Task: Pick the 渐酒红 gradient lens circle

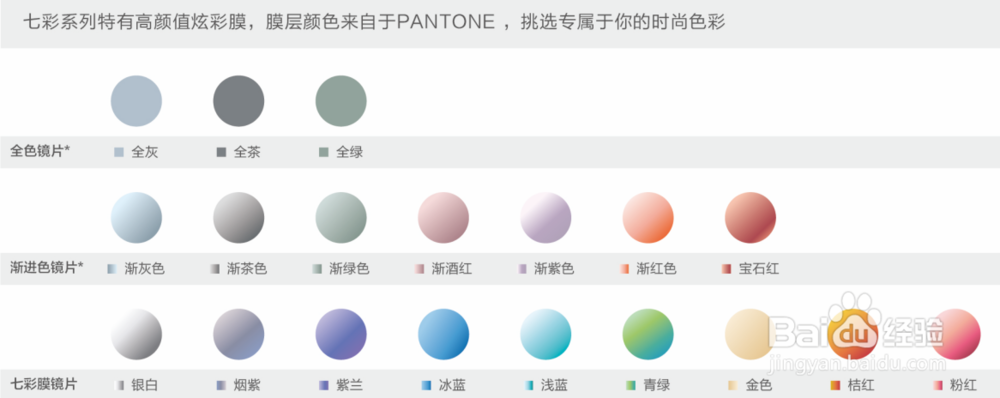Action: (x=443, y=218)
